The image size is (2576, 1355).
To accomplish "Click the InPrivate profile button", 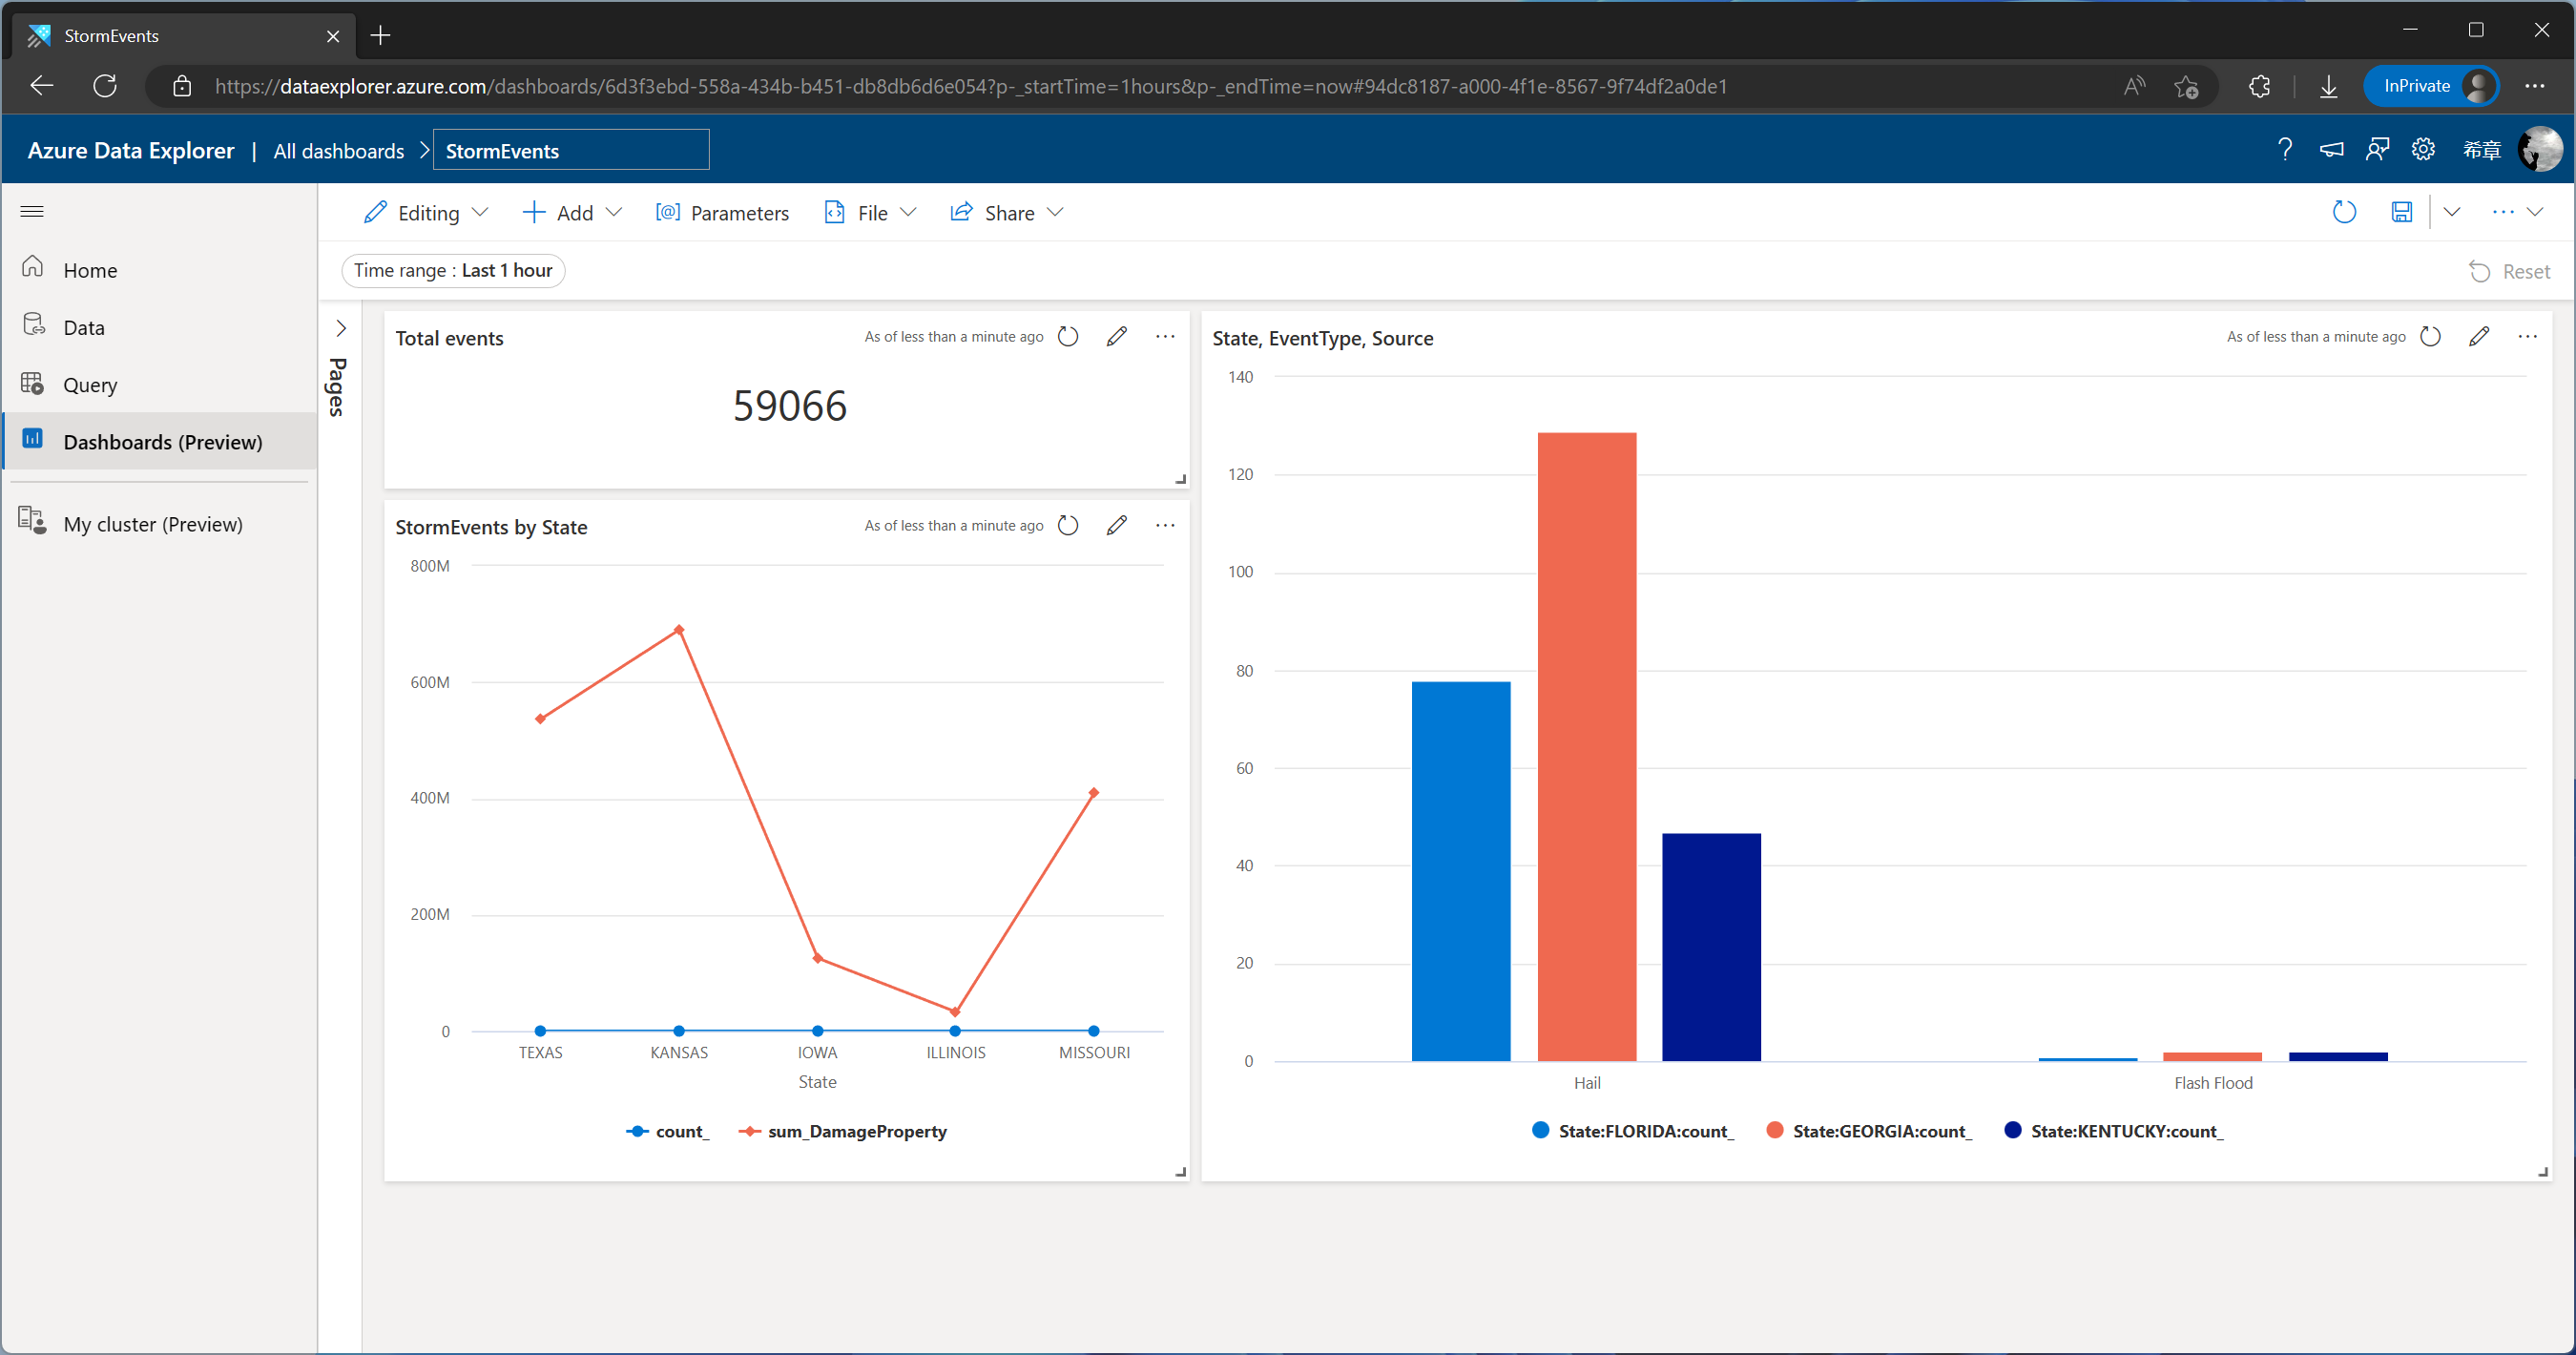I will 2431,86.
